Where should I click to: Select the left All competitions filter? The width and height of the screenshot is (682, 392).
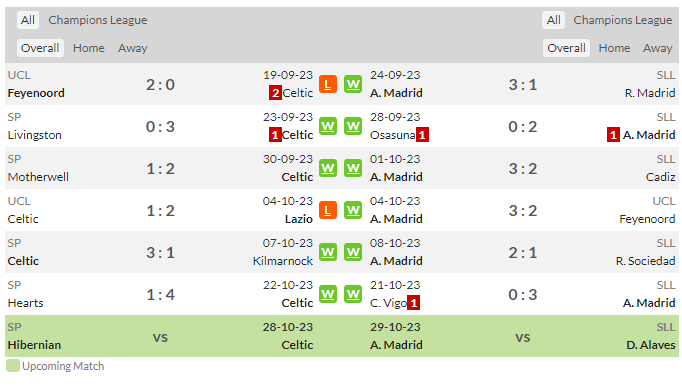[28, 20]
